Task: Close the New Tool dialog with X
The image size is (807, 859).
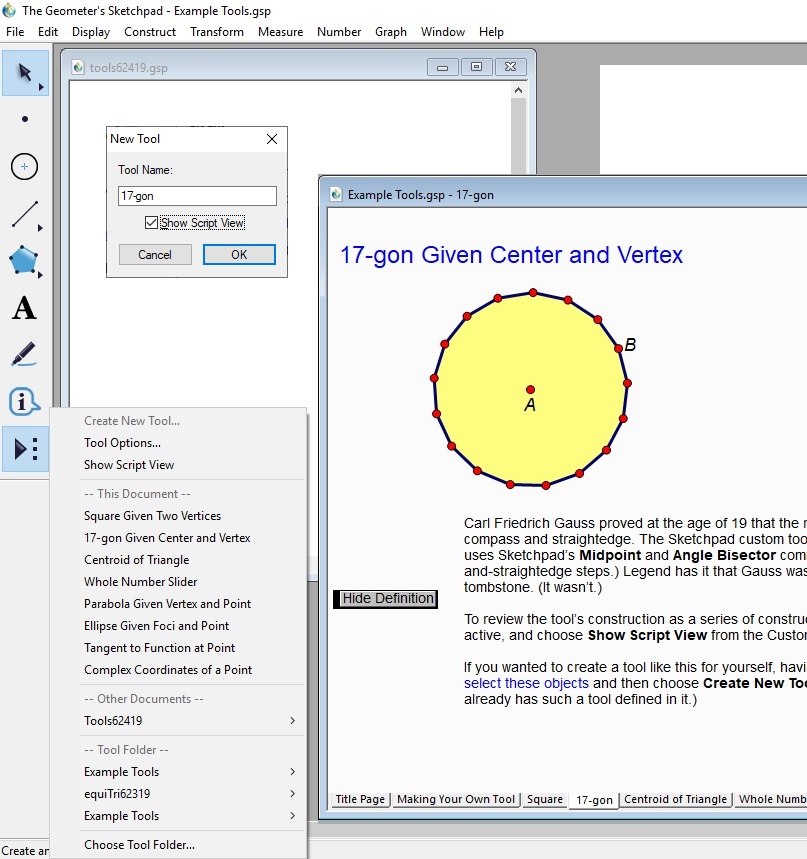Action: [272, 139]
